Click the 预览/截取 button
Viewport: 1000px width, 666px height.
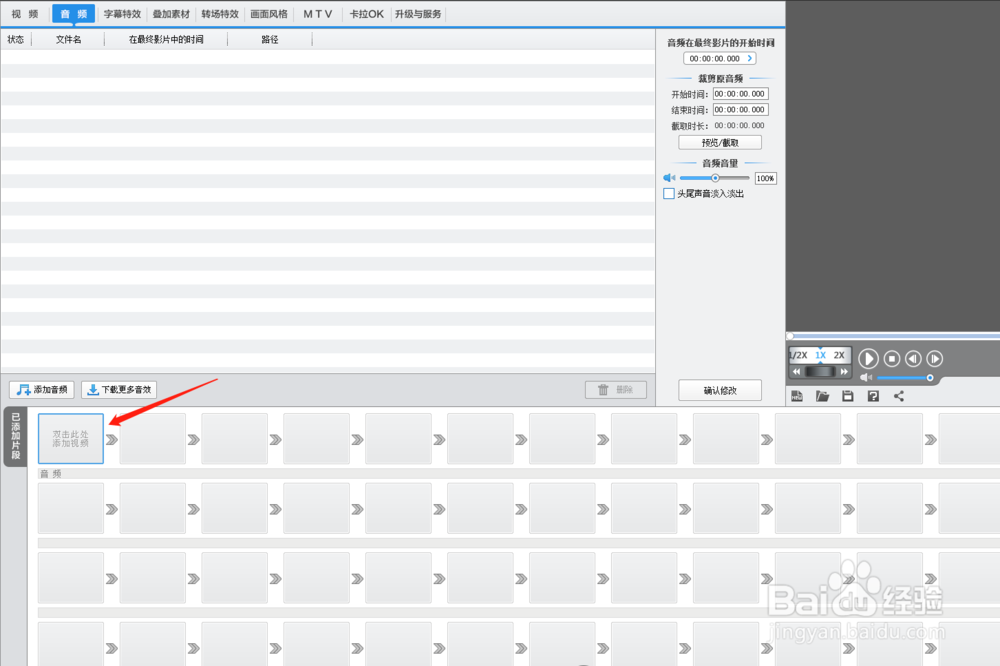tap(720, 143)
